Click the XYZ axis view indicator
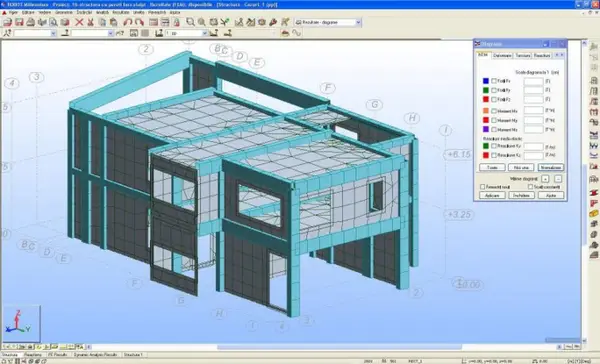The image size is (600, 364). 21,324
